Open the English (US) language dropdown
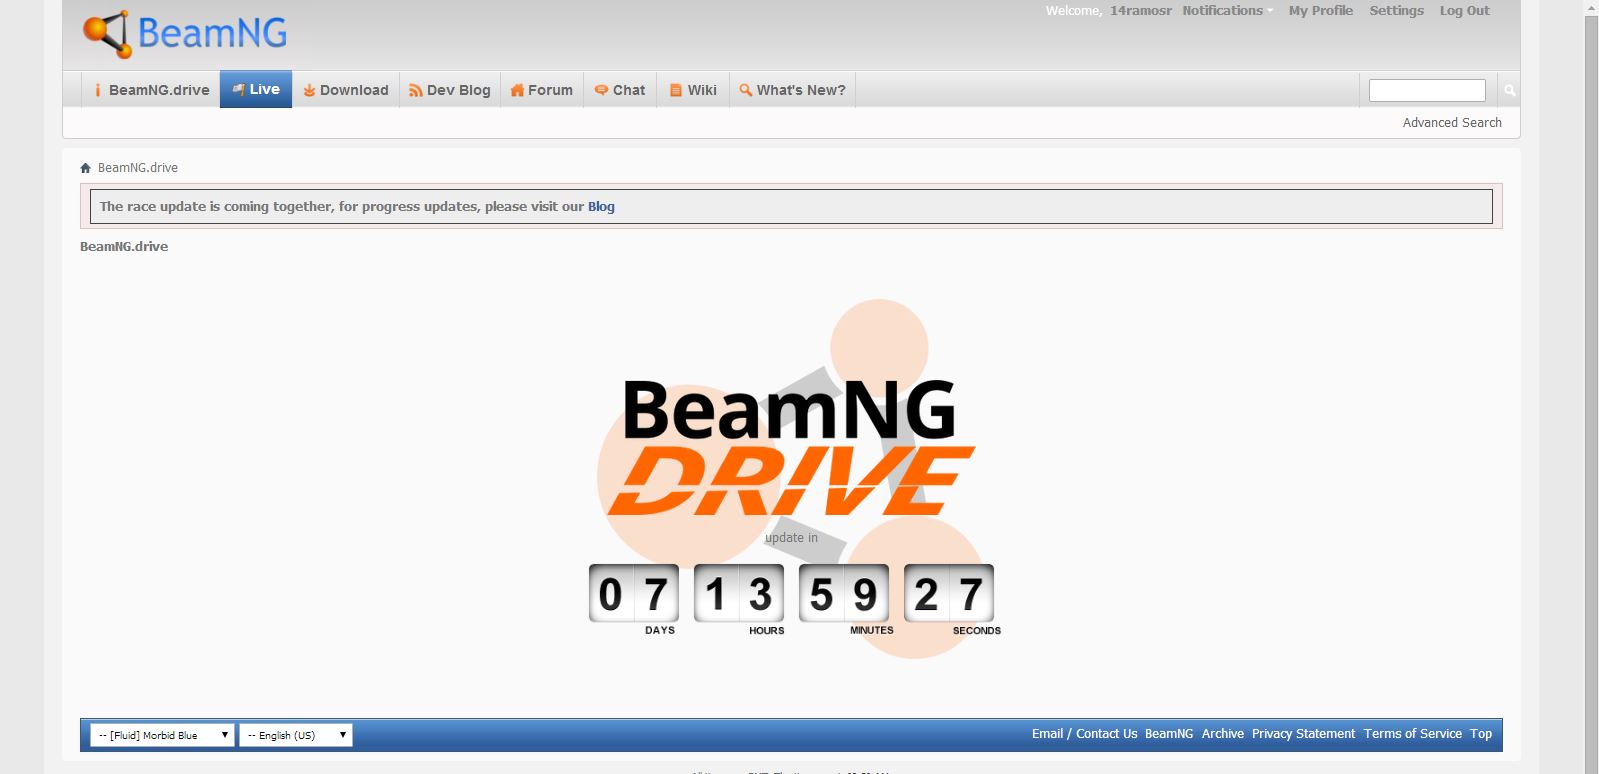This screenshot has width=1599, height=774. click(x=296, y=735)
